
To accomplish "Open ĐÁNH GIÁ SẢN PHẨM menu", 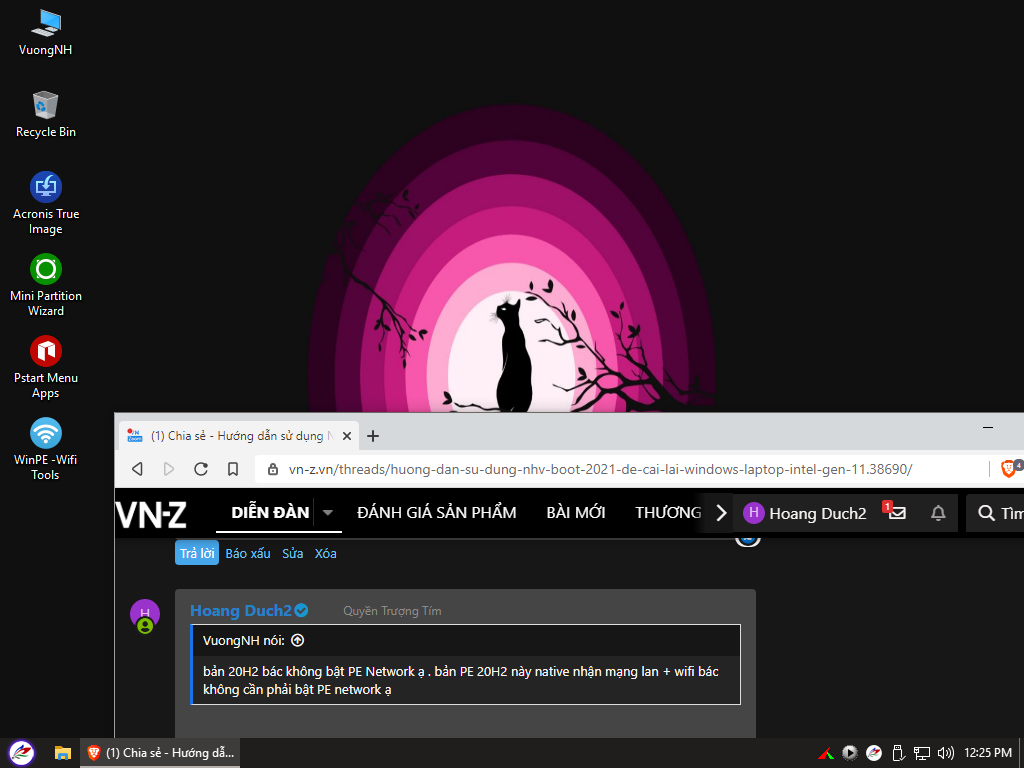I will [x=436, y=513].
